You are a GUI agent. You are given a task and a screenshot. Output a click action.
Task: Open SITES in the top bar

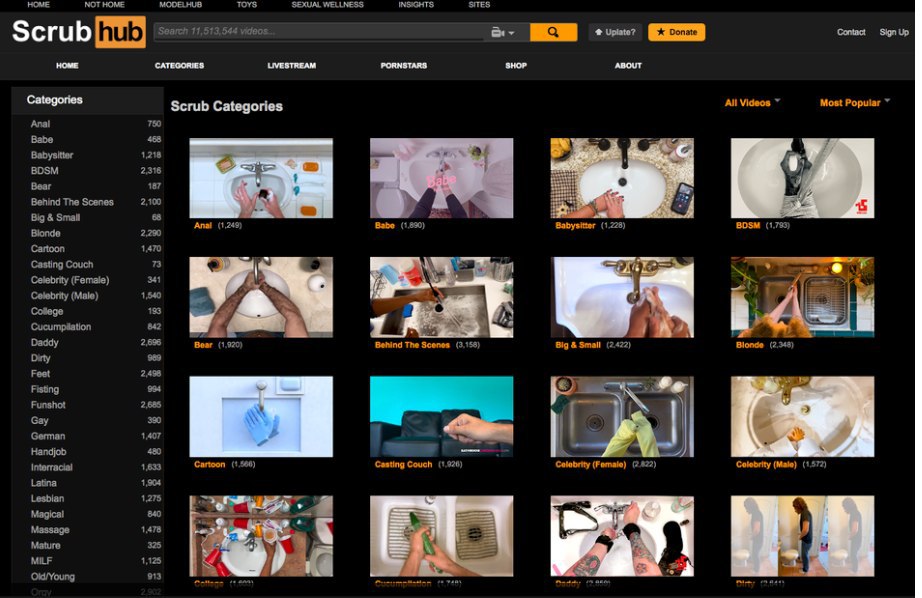(x=479, y=4)
